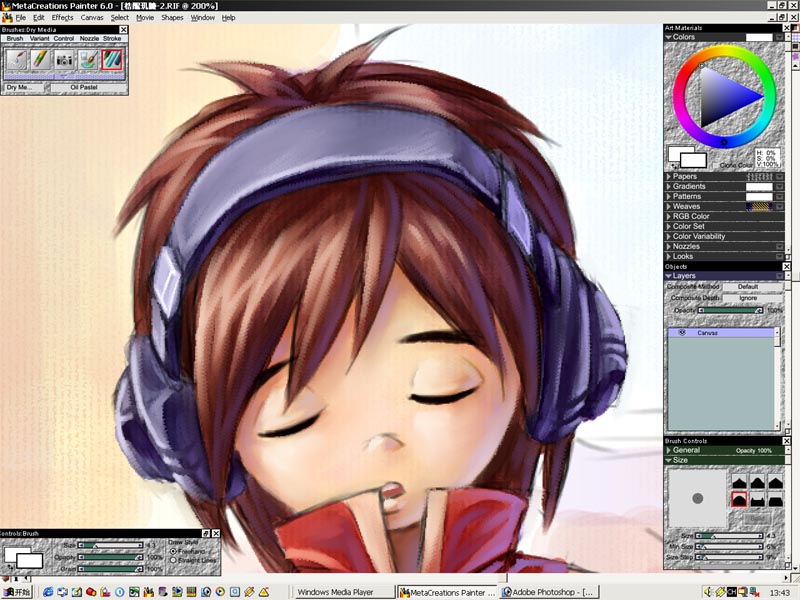Open the Movie menu
Screen dimensions: 800x600
(145, 18)
